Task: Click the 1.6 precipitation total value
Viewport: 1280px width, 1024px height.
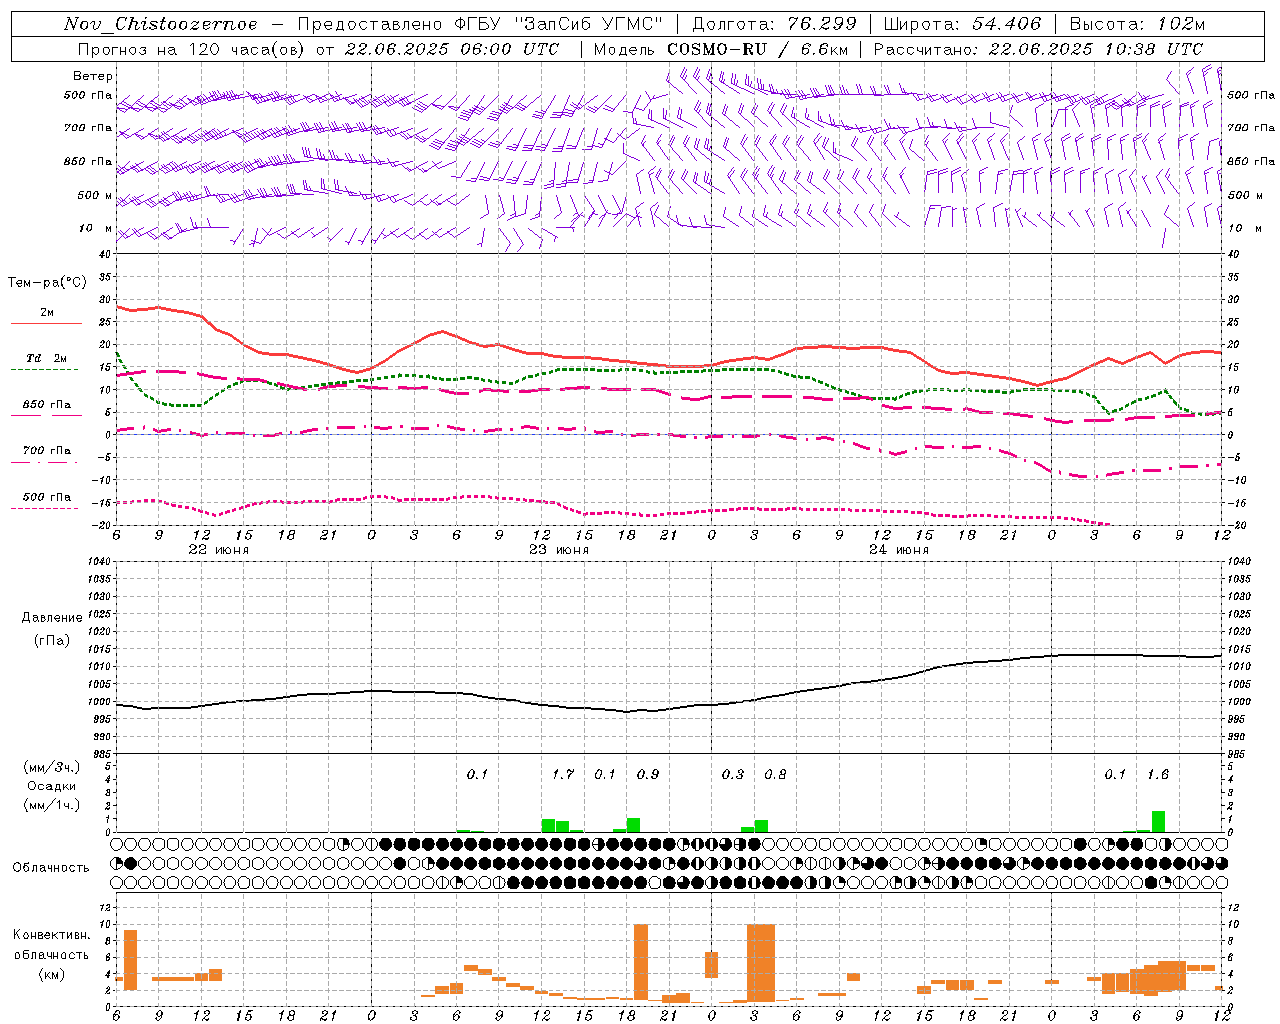Action: (x=1158, y=774)
